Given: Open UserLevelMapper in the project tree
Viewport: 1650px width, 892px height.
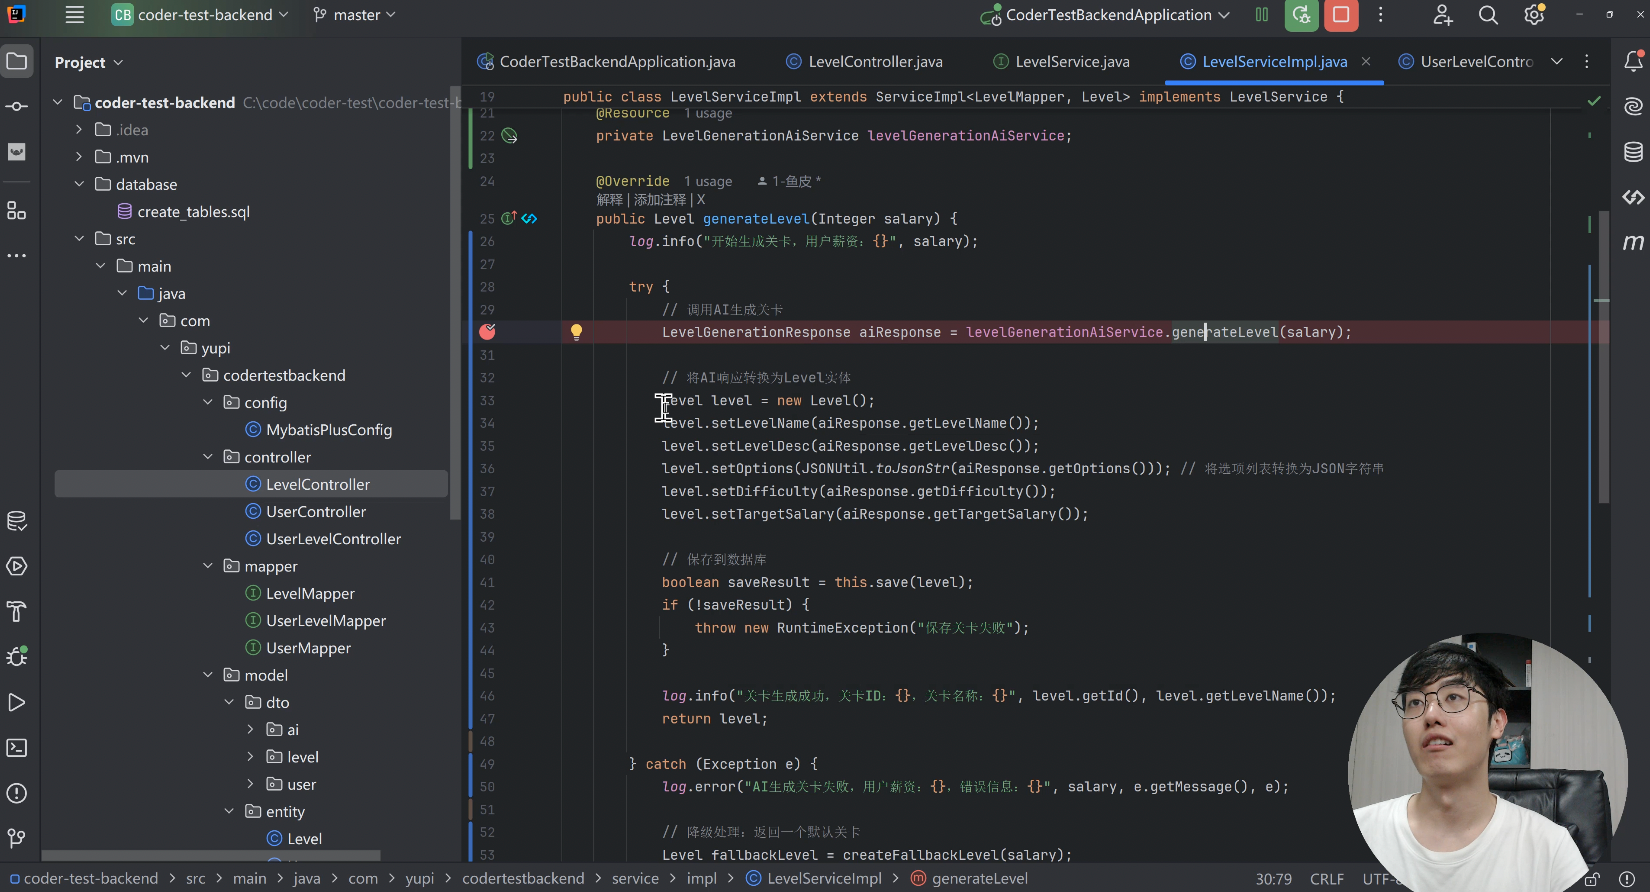Looking at the screenshot, I should [x=325, y=621].
